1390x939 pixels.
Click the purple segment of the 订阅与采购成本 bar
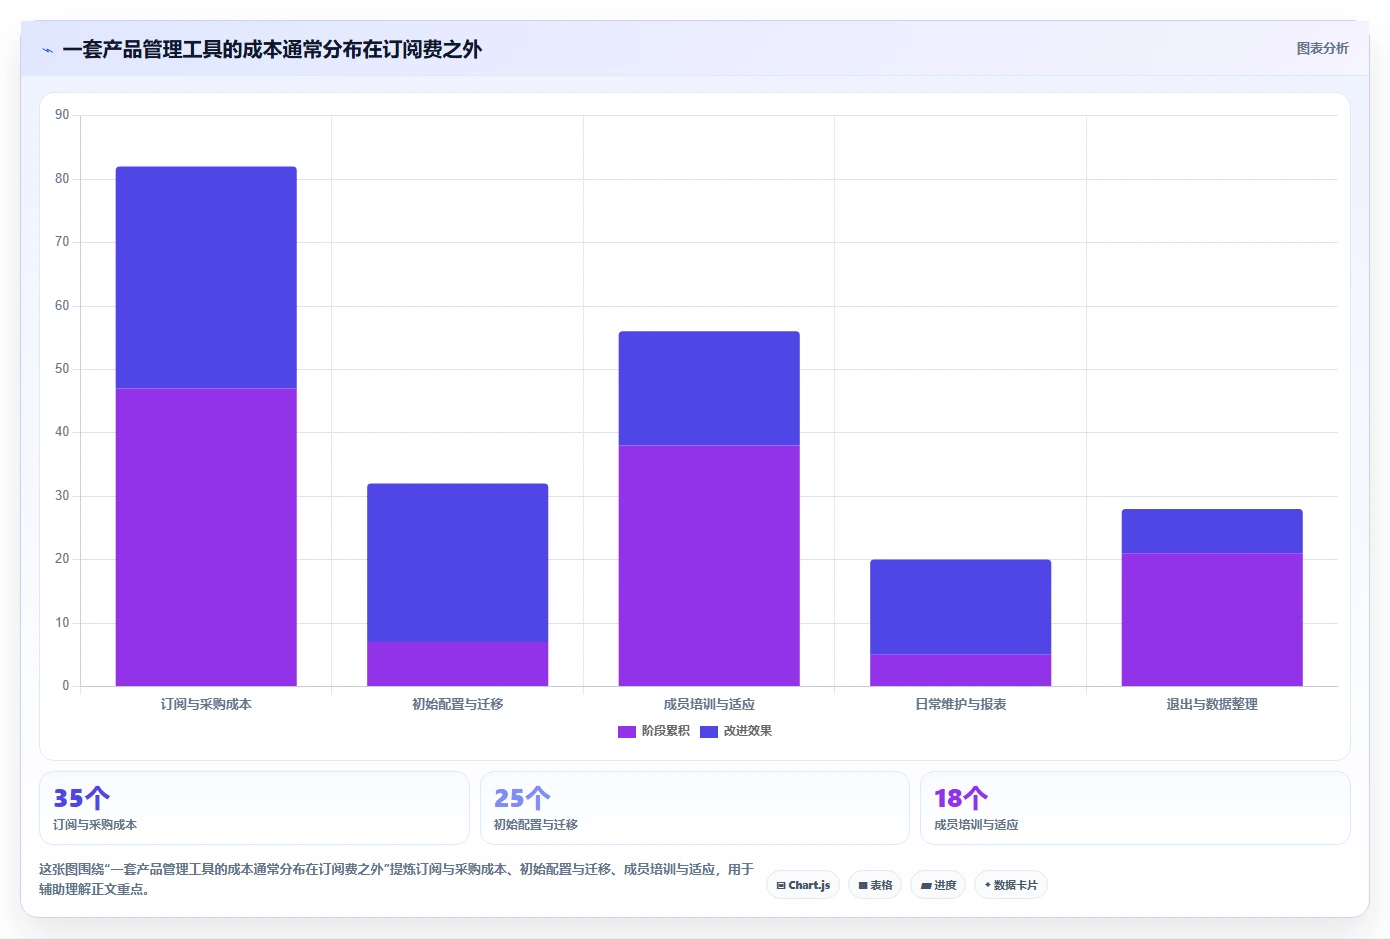(x=206, y=537)
